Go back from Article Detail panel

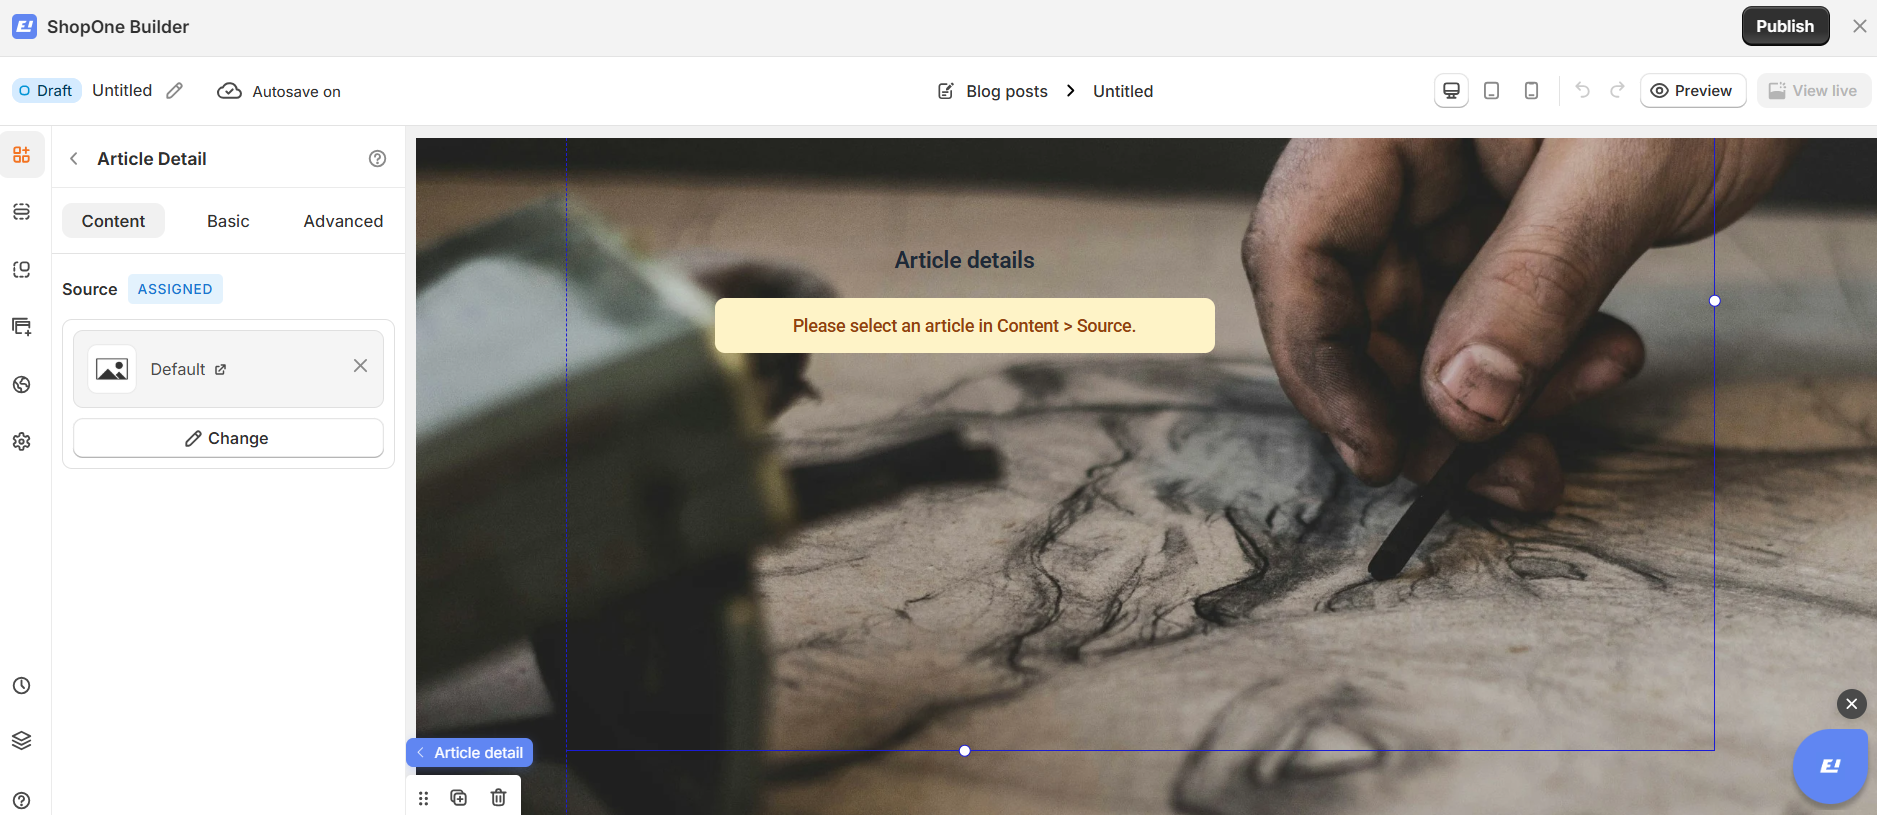(74, 159)
